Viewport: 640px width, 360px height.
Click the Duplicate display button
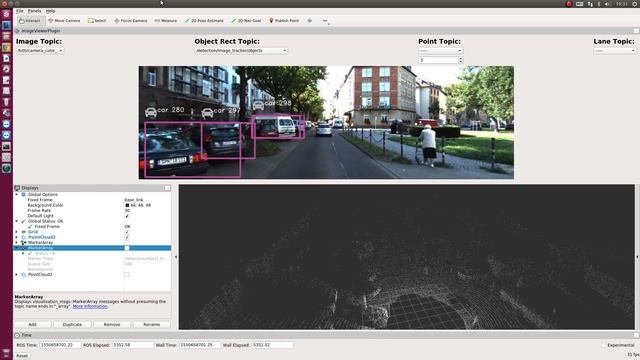tap(72, 324)
